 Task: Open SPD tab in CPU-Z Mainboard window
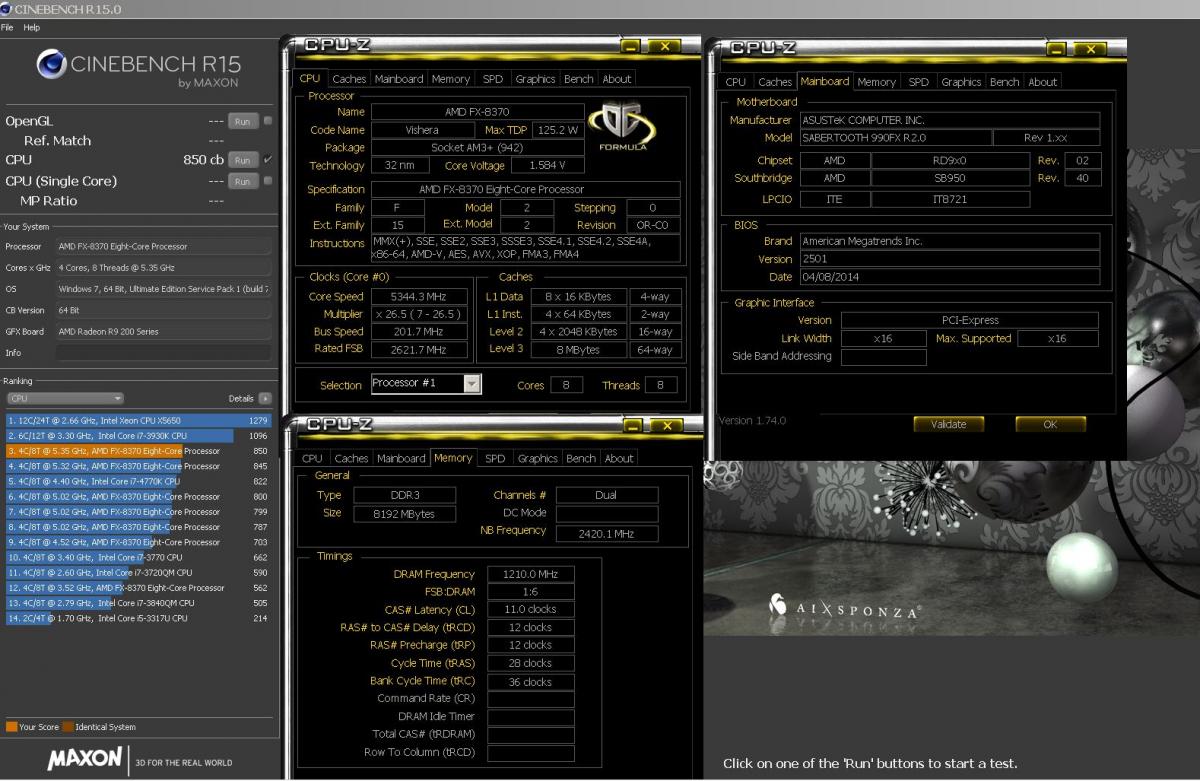click(x=918, y=82)
